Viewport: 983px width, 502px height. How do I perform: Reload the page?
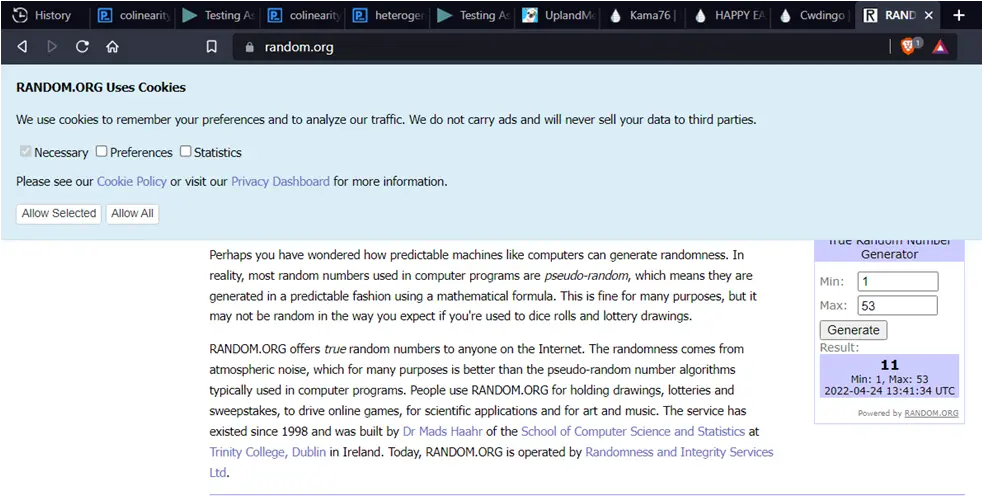[x=82, y=47]
